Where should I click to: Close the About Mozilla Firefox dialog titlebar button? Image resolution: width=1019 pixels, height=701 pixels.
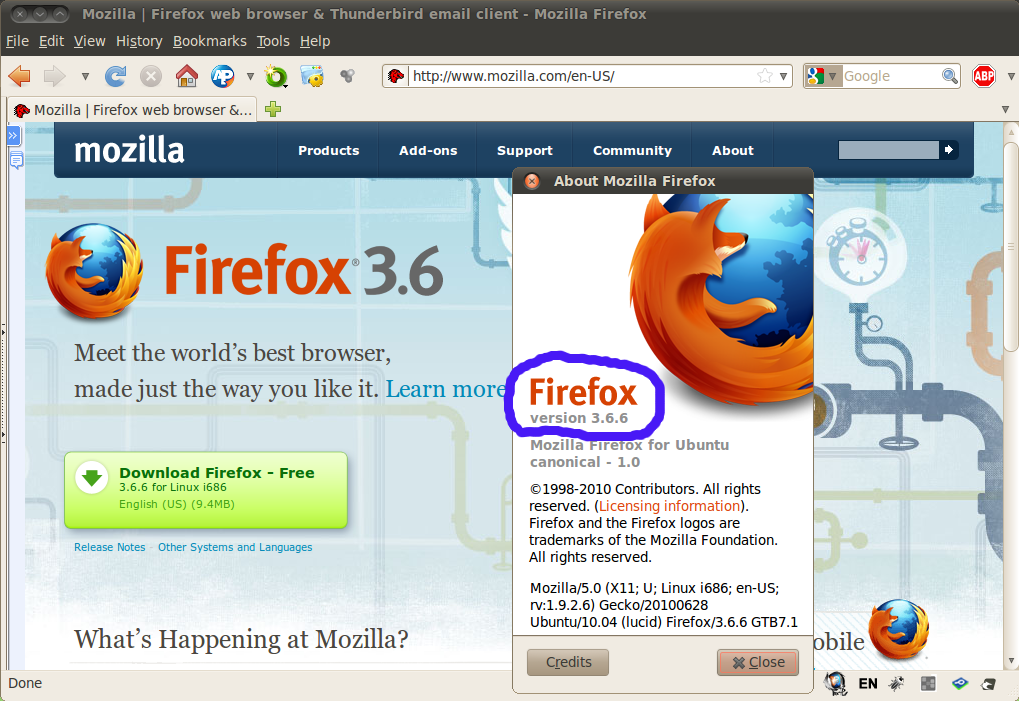532,181
